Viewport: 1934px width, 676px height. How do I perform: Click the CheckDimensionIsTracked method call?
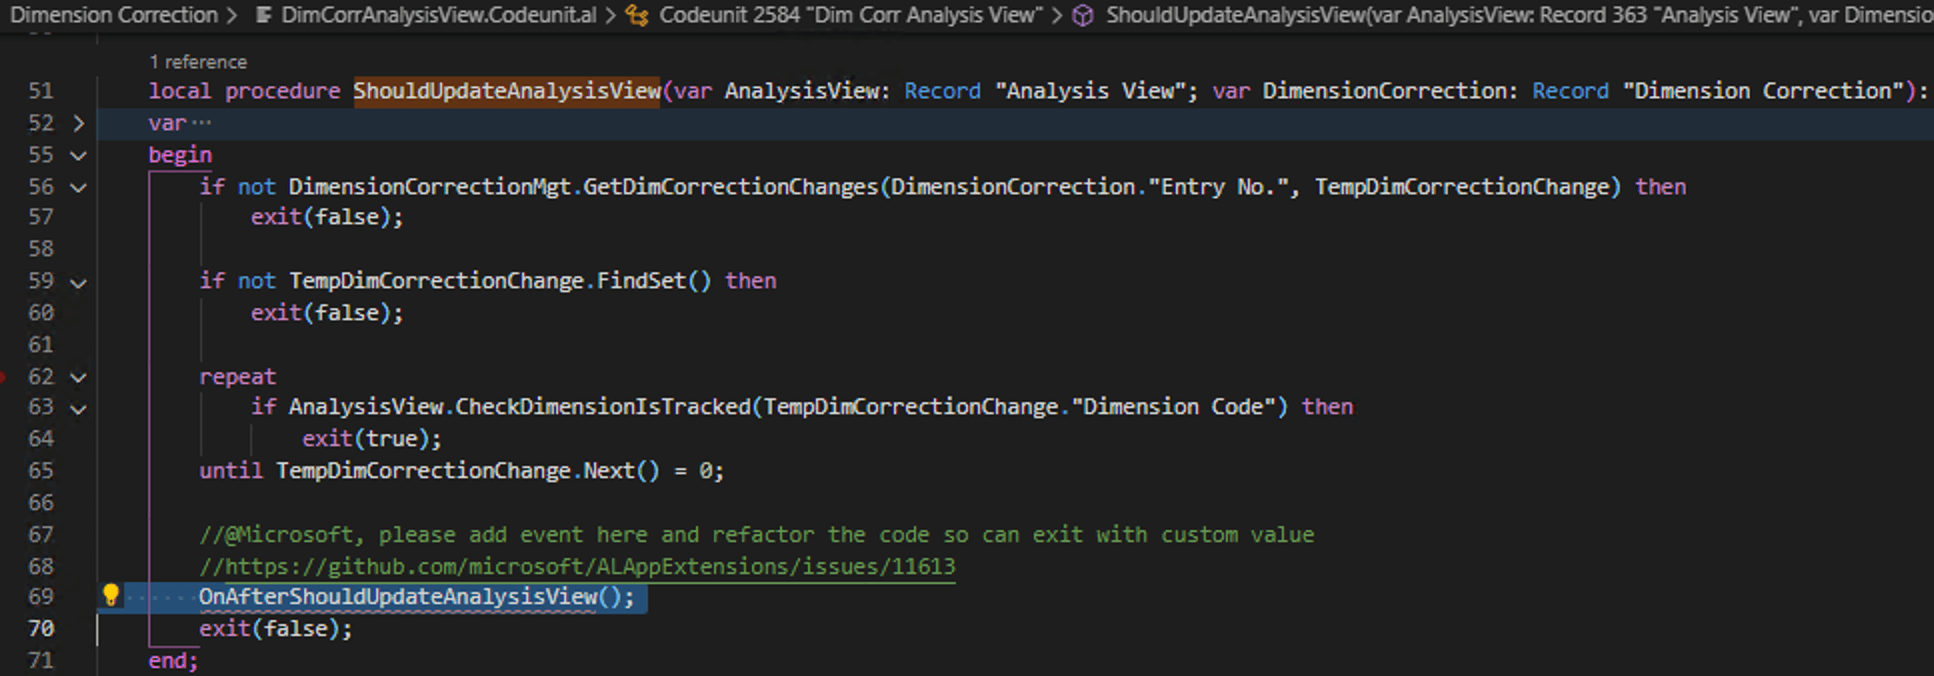603,407
